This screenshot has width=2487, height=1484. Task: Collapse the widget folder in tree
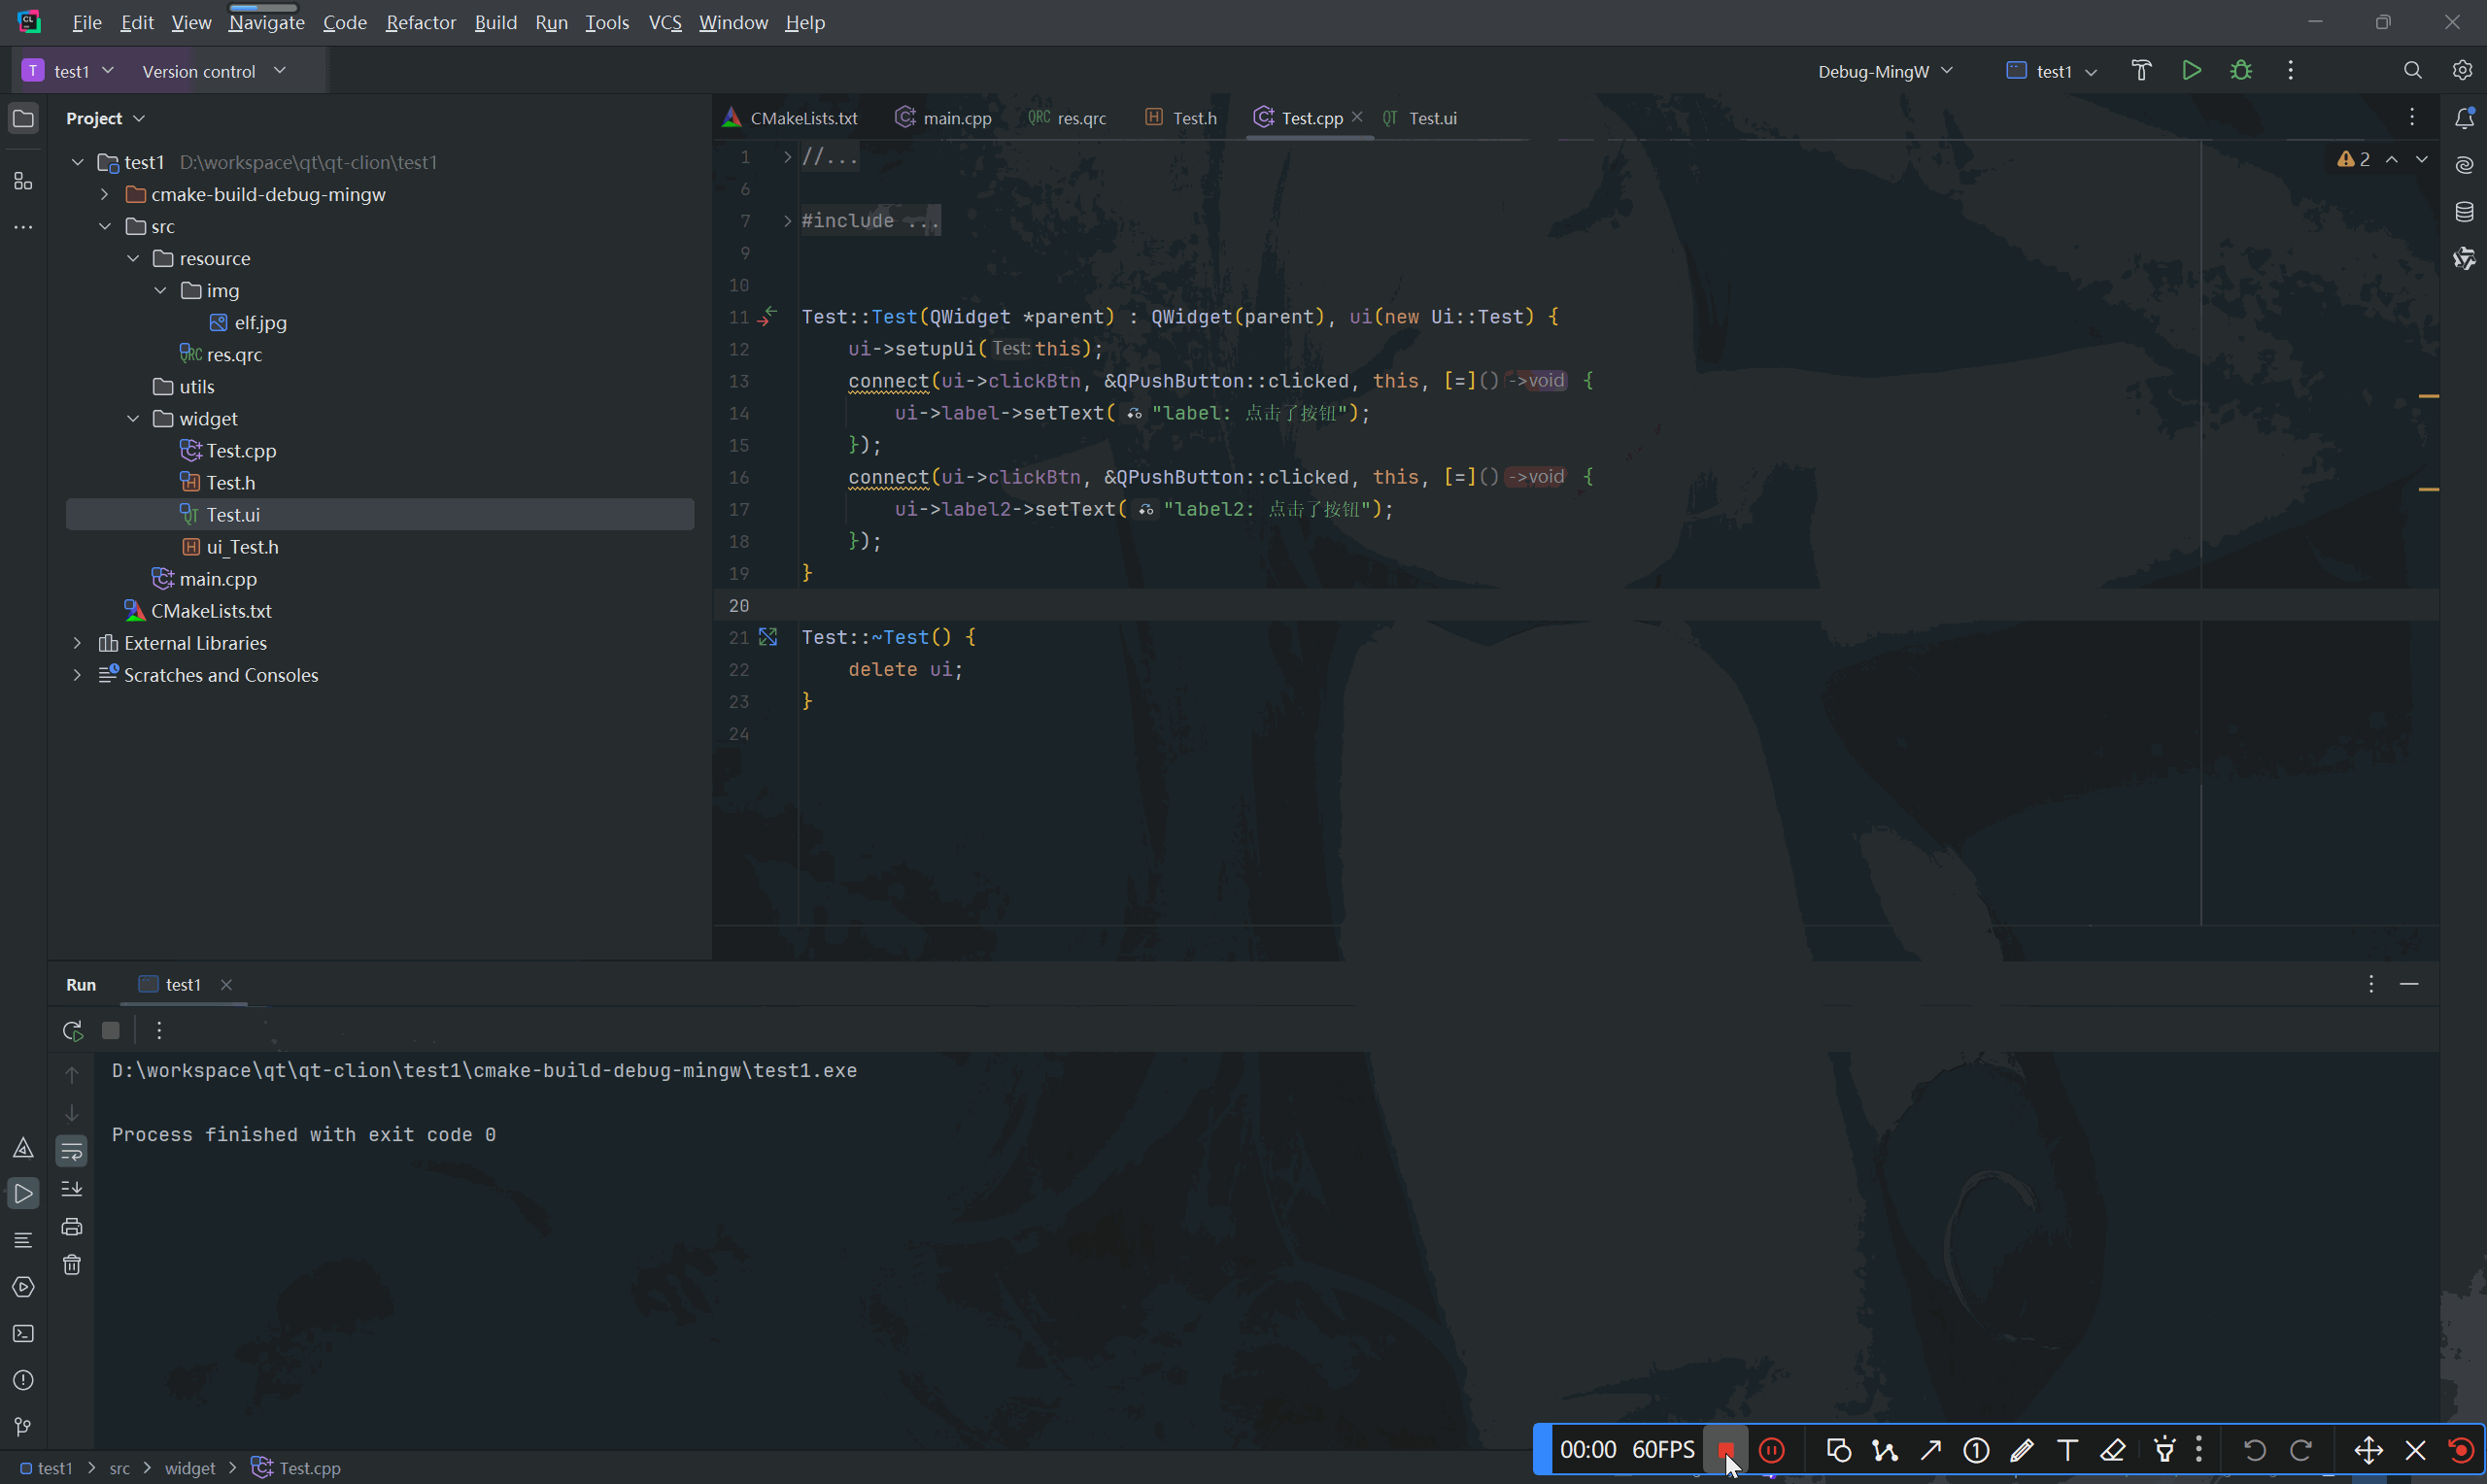click(x=133, y=419)
